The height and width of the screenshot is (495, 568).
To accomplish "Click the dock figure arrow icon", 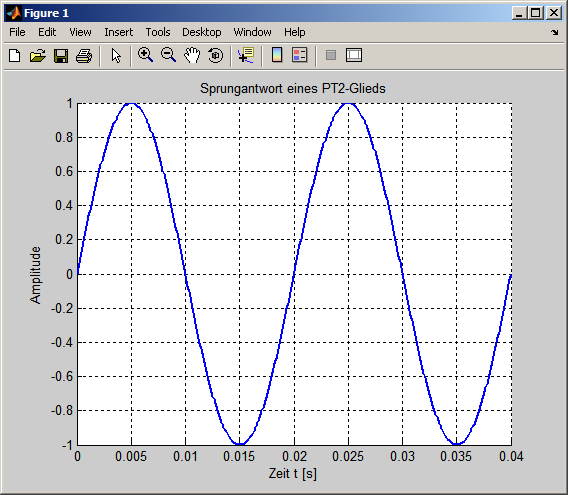I will click(555, 33).
